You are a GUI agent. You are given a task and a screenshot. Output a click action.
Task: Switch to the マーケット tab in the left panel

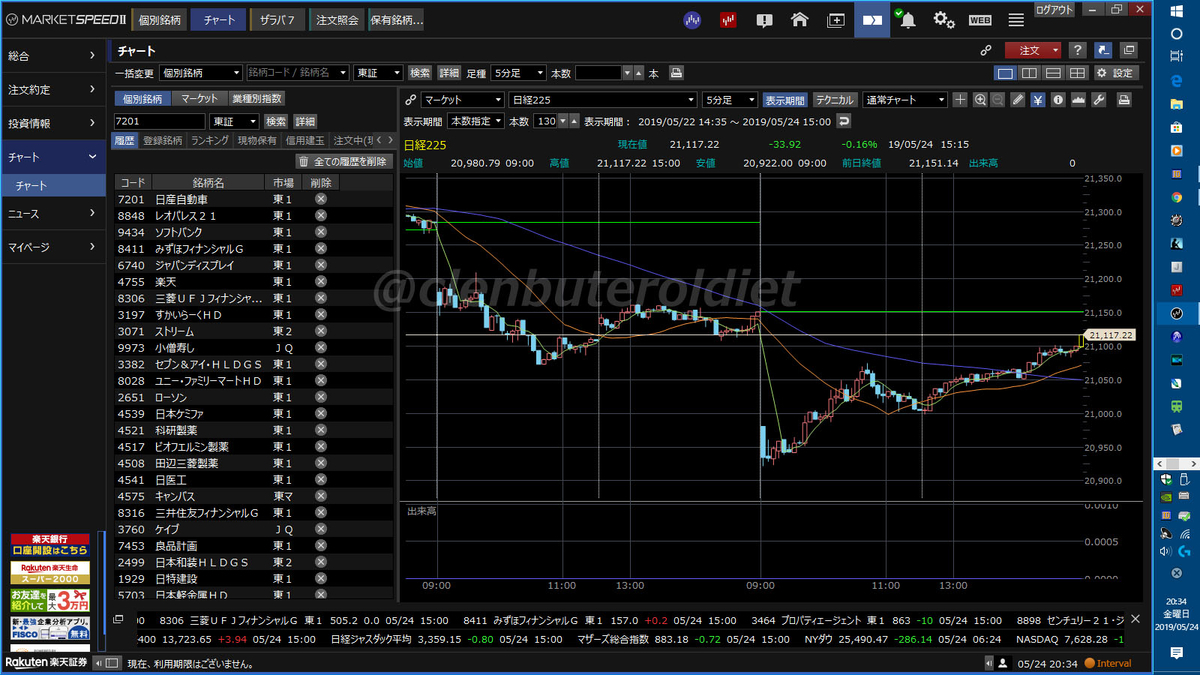199,99
